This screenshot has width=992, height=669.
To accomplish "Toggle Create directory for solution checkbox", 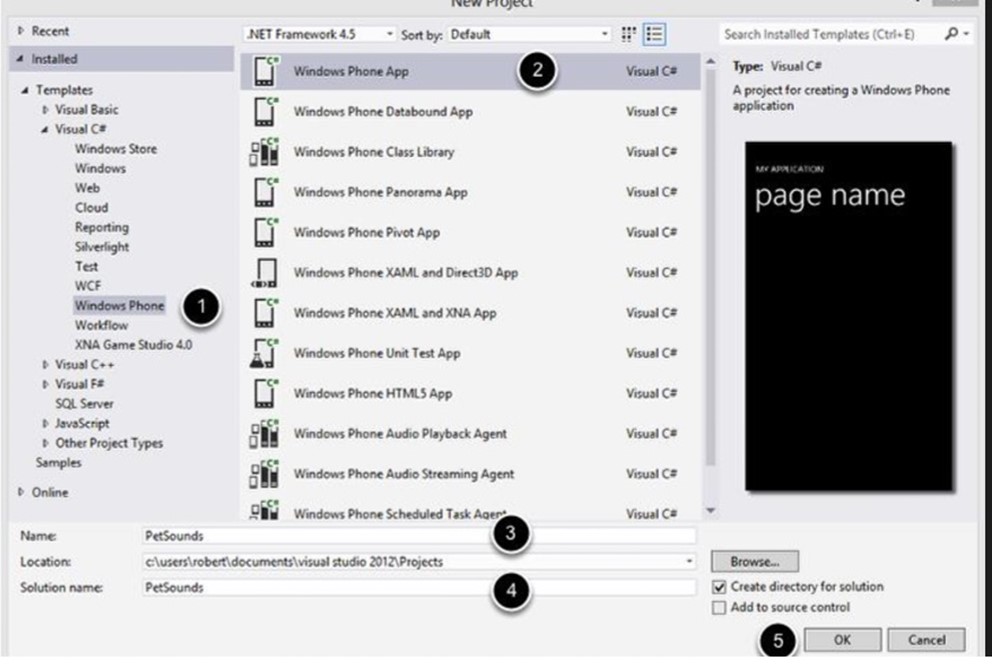I will [x=719, y=587].
